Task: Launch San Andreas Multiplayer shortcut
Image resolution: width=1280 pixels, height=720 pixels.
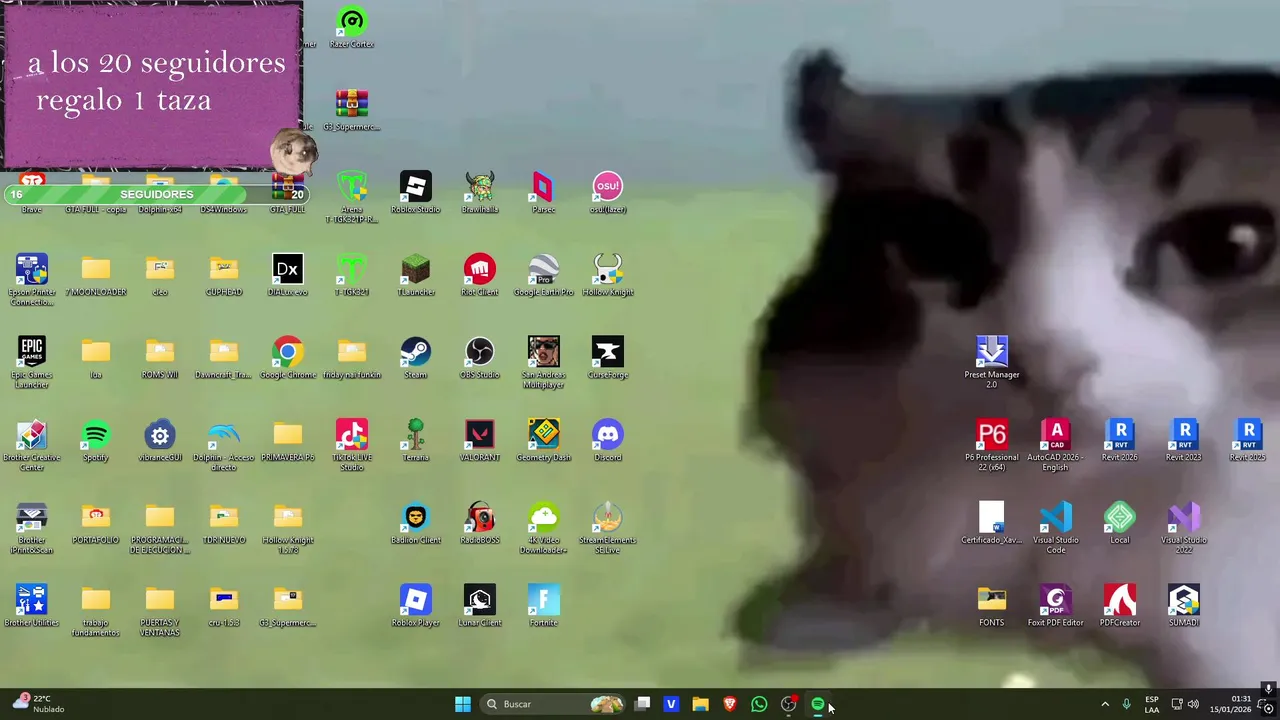Action: [x=544, y=363]
